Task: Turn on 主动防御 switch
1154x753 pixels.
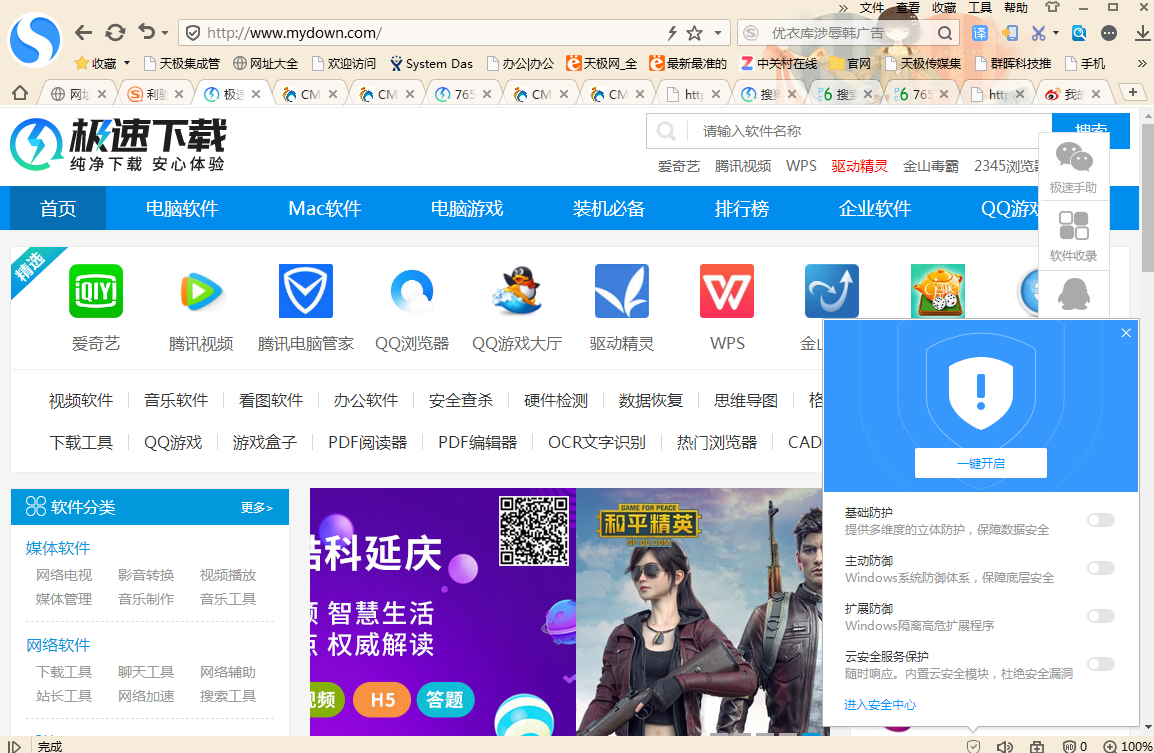Action: (1100, 568)
